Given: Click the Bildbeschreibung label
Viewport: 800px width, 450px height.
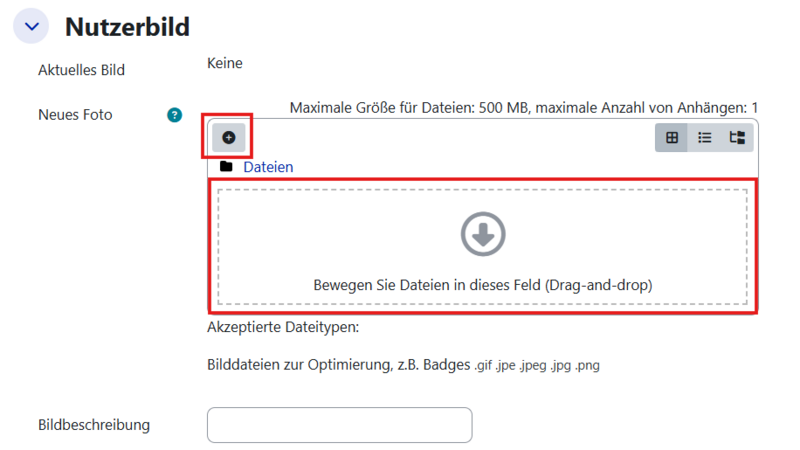Looking at the screenshot, I should pyautogui.click(x=94, y=425).
